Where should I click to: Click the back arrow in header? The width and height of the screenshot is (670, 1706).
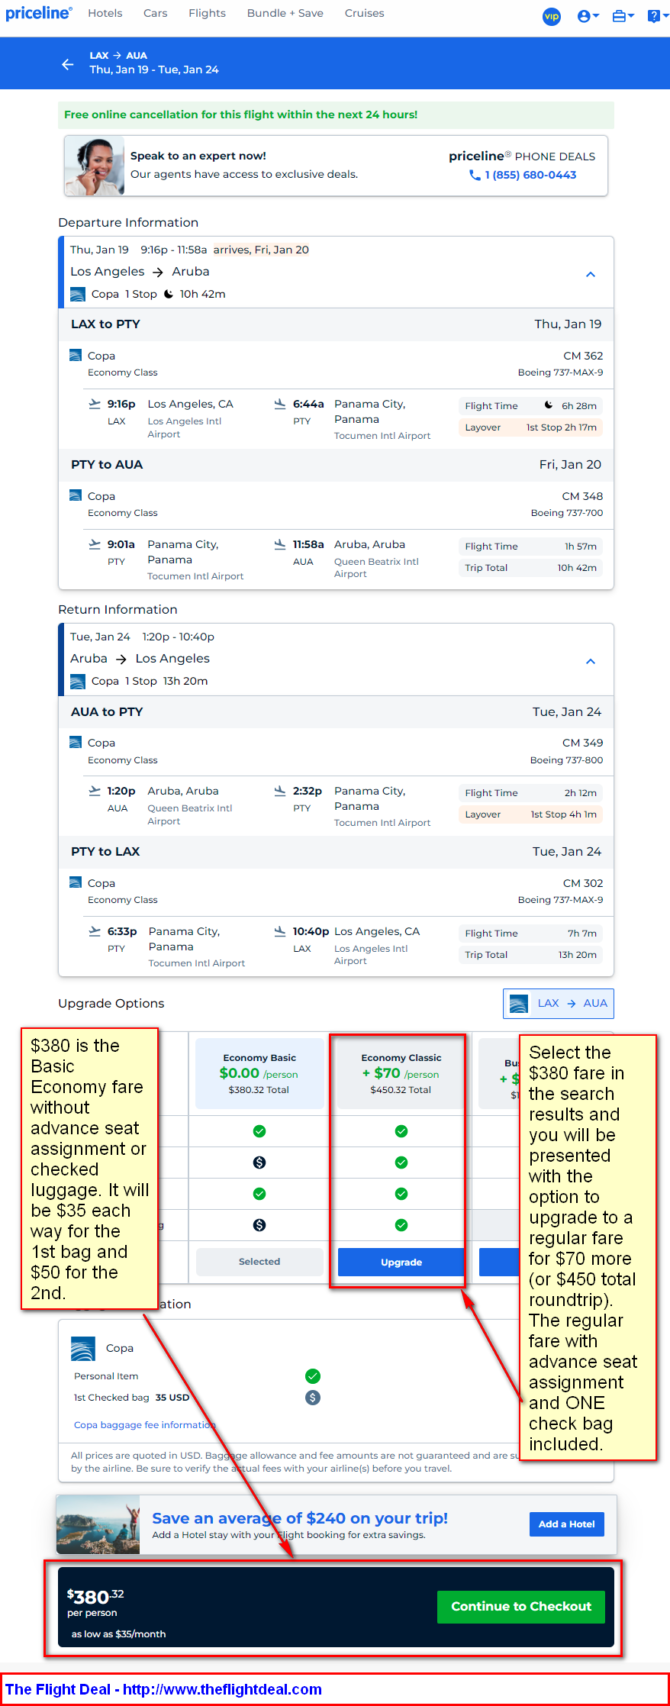tap(67, 64)
